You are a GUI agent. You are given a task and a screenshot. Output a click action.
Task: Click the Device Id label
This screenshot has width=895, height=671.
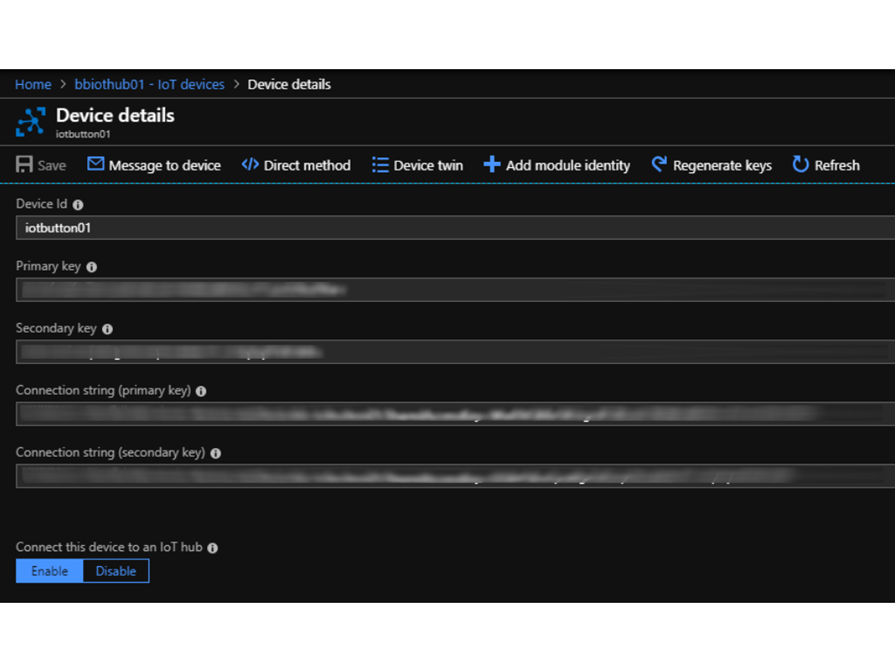pyautogui.click(x=41, y=204)
